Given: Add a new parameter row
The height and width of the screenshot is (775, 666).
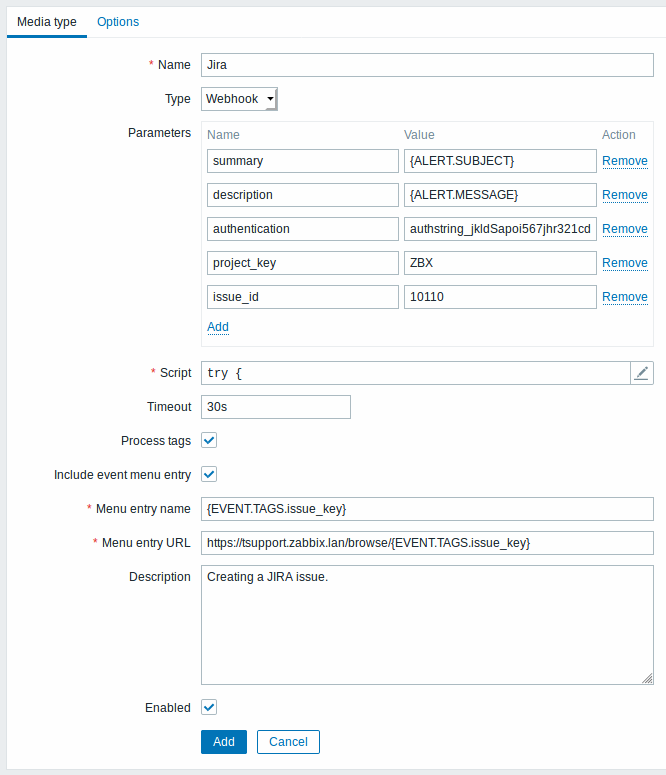Looking at the screenshot, I should click(x=218, y=327).
